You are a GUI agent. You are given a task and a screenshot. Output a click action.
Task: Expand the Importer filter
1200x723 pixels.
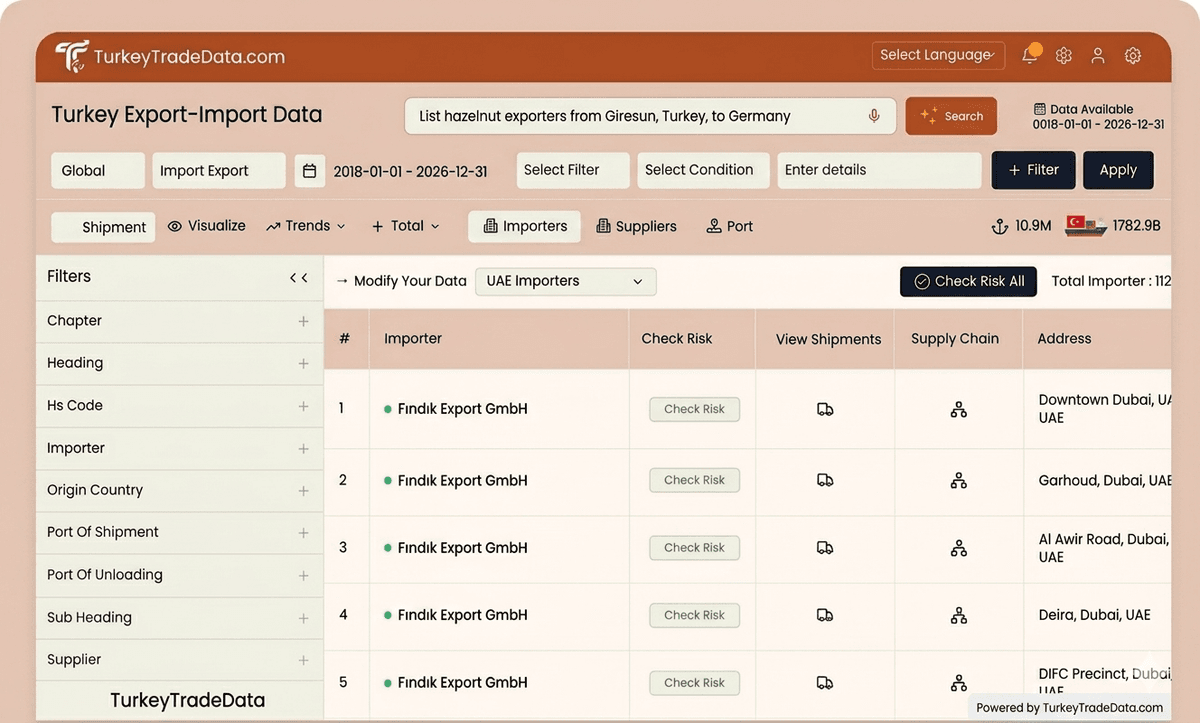tap(303, 449)
